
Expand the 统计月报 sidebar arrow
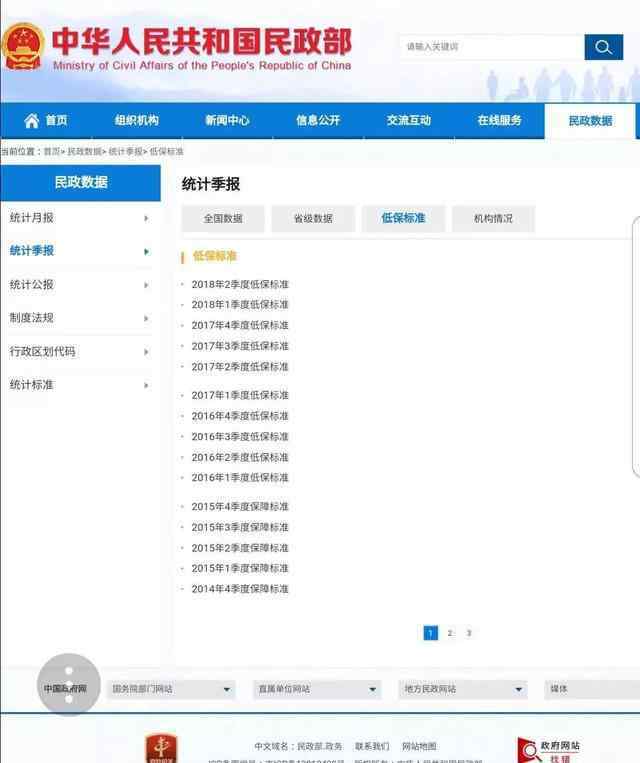click(146, 218)
